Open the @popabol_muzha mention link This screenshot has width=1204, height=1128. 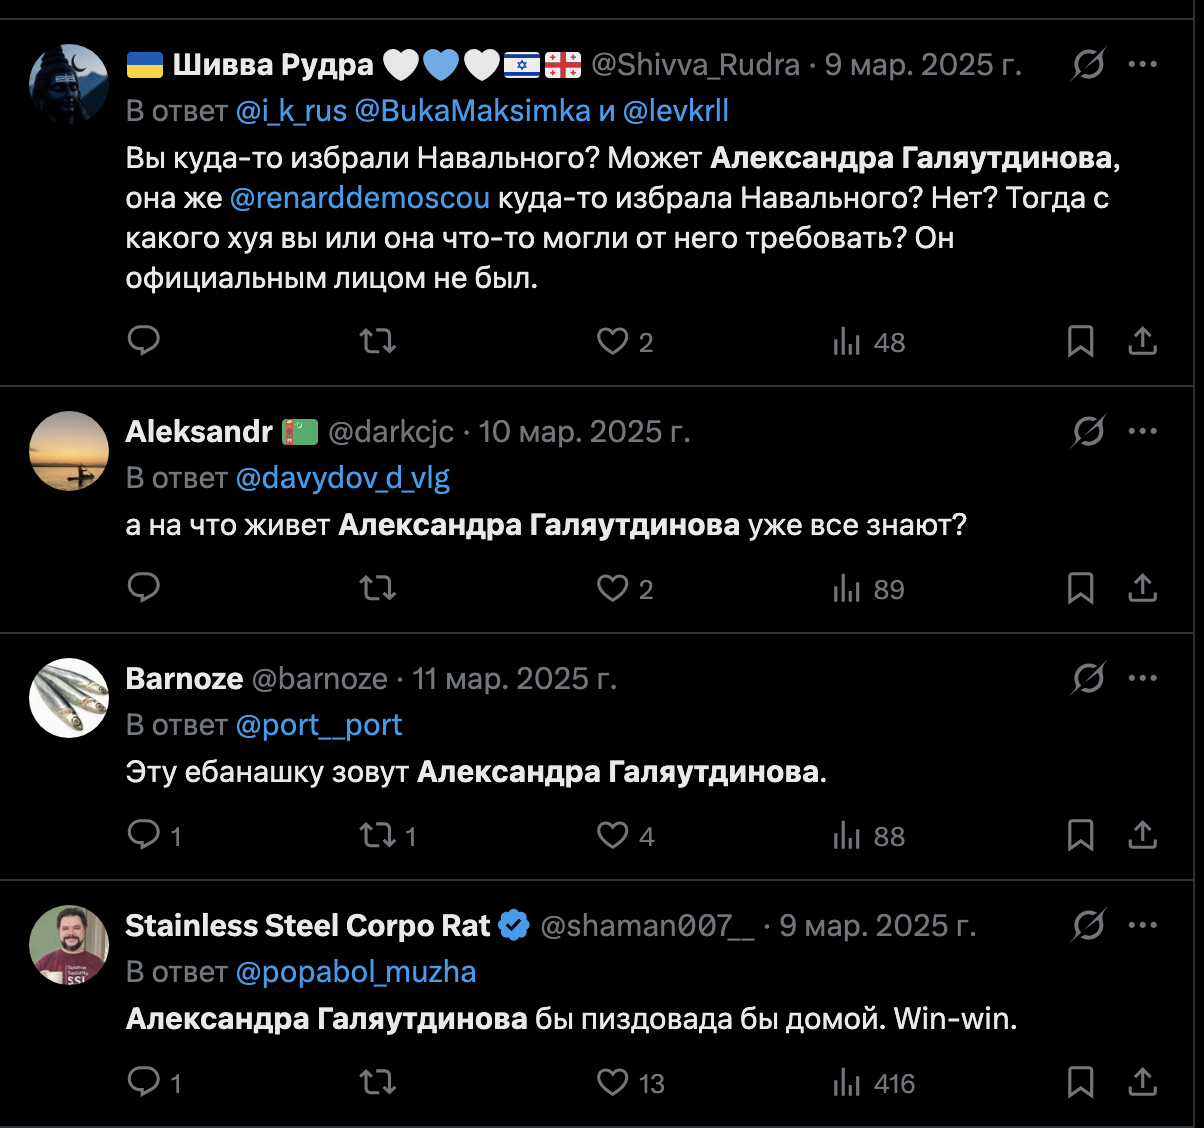tap(356, 972)
